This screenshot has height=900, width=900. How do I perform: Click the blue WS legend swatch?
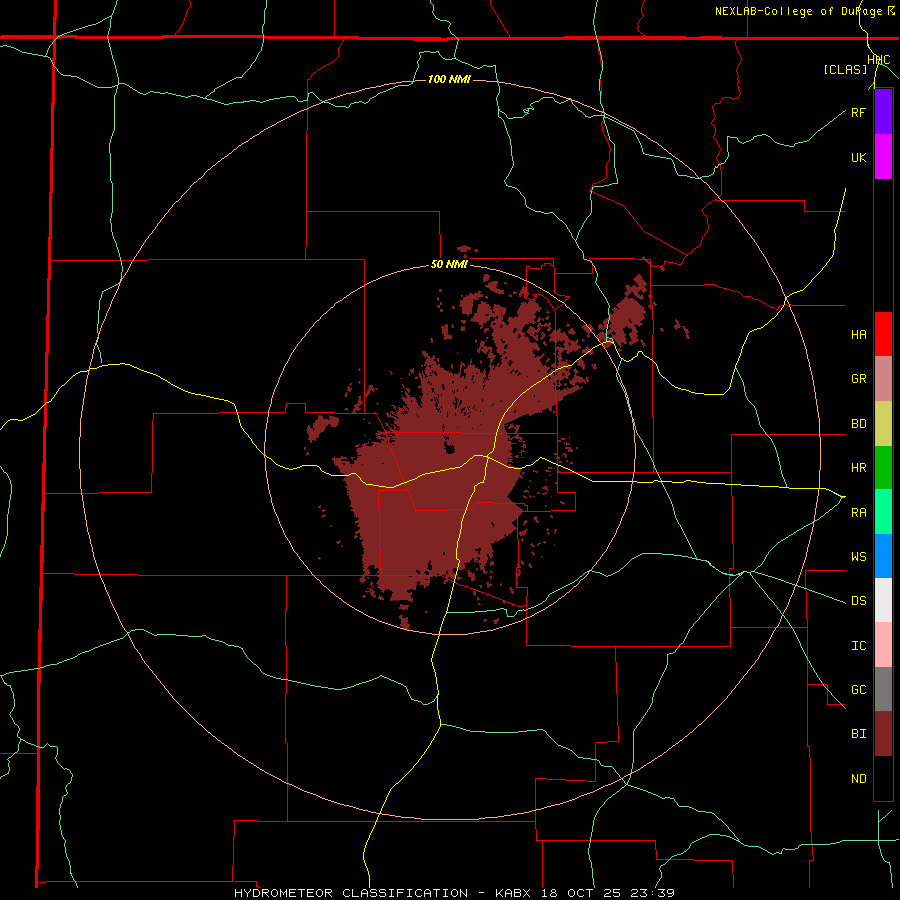tap(883, 556)
